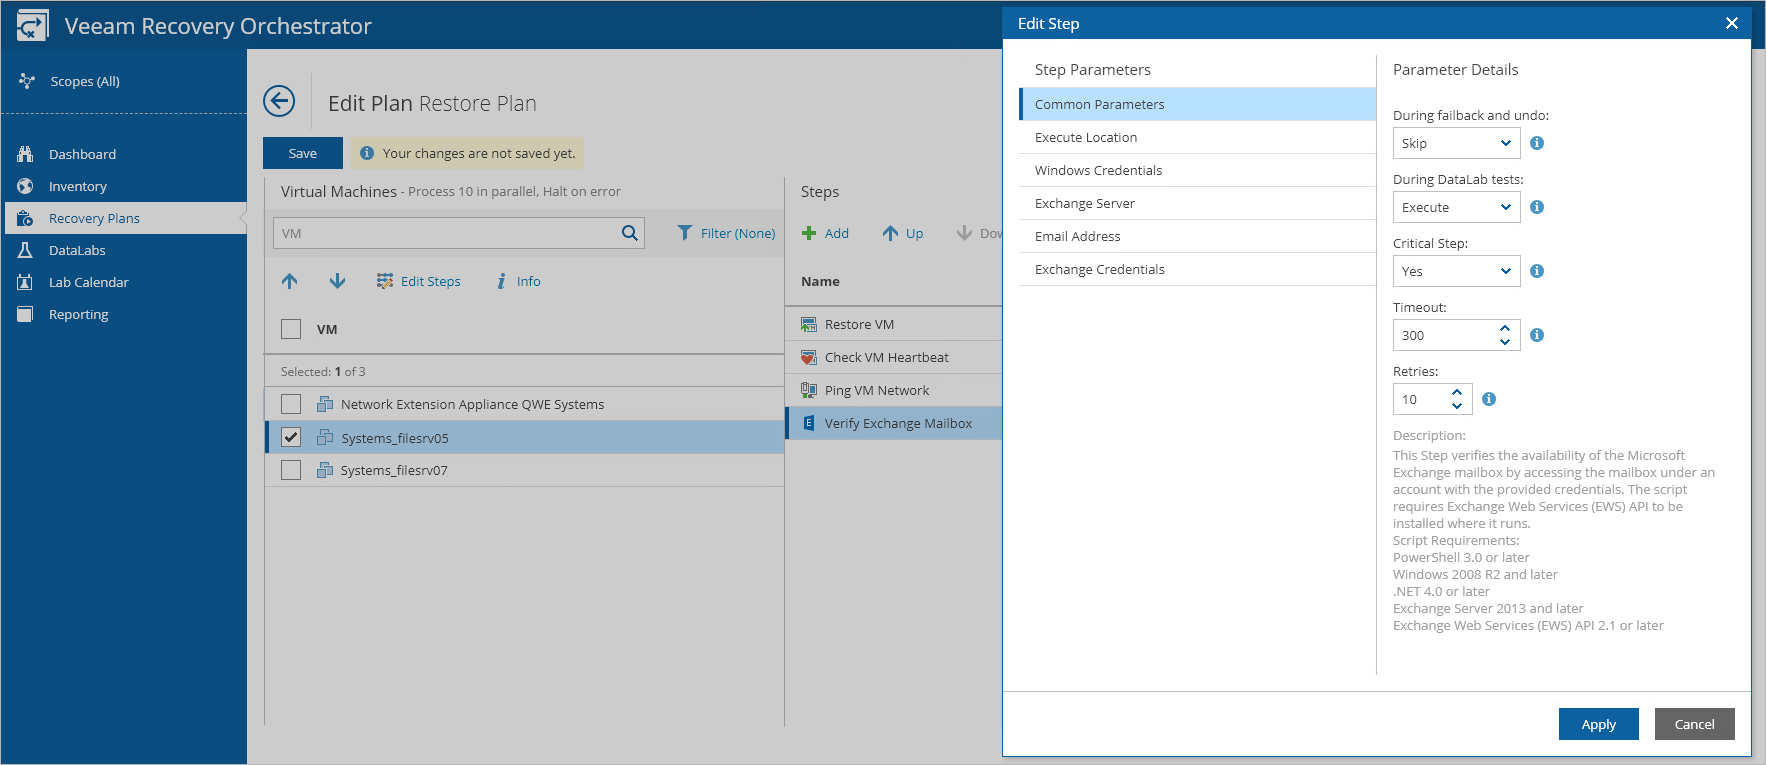The image size is (1766, 765).
Task: Click info icon beside Critical Step
Action: [x=1537, y=271]
